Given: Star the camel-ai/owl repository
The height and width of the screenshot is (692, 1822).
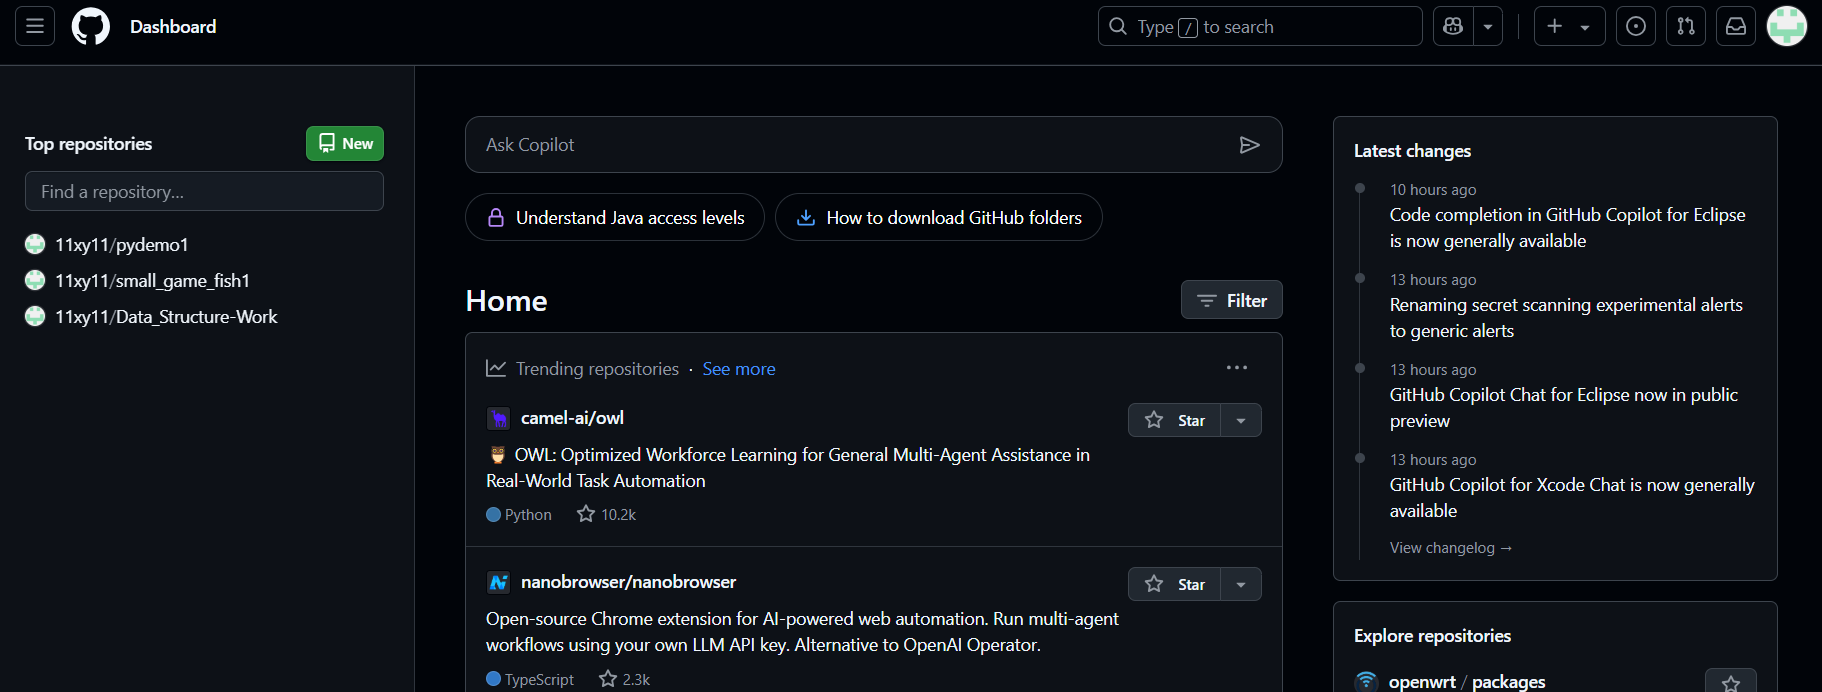Looking at the screenshot, I should point(1175,420).
